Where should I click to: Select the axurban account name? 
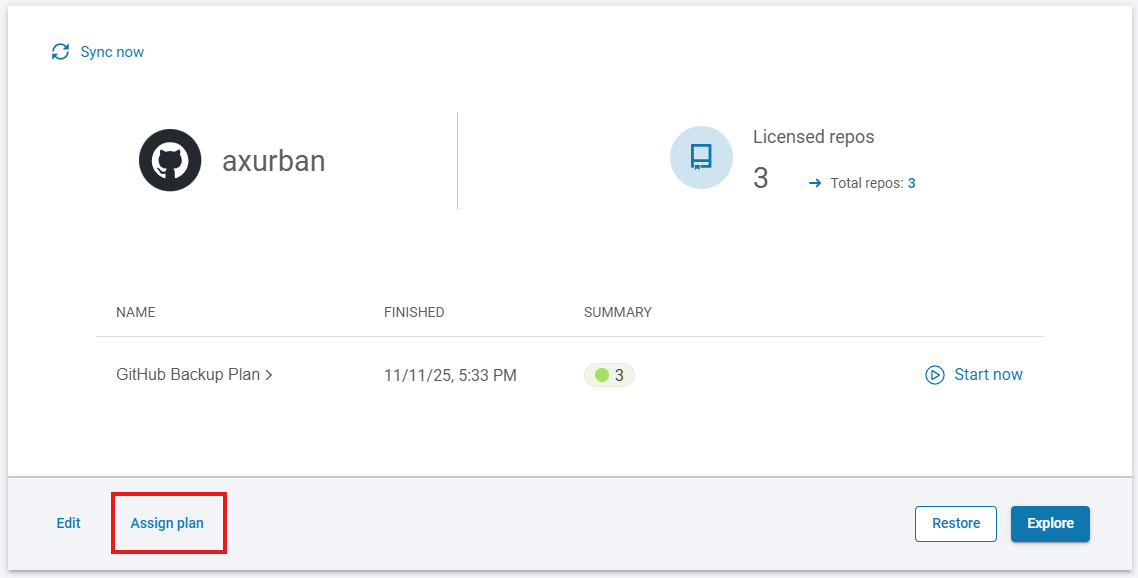tap(273, 161)
